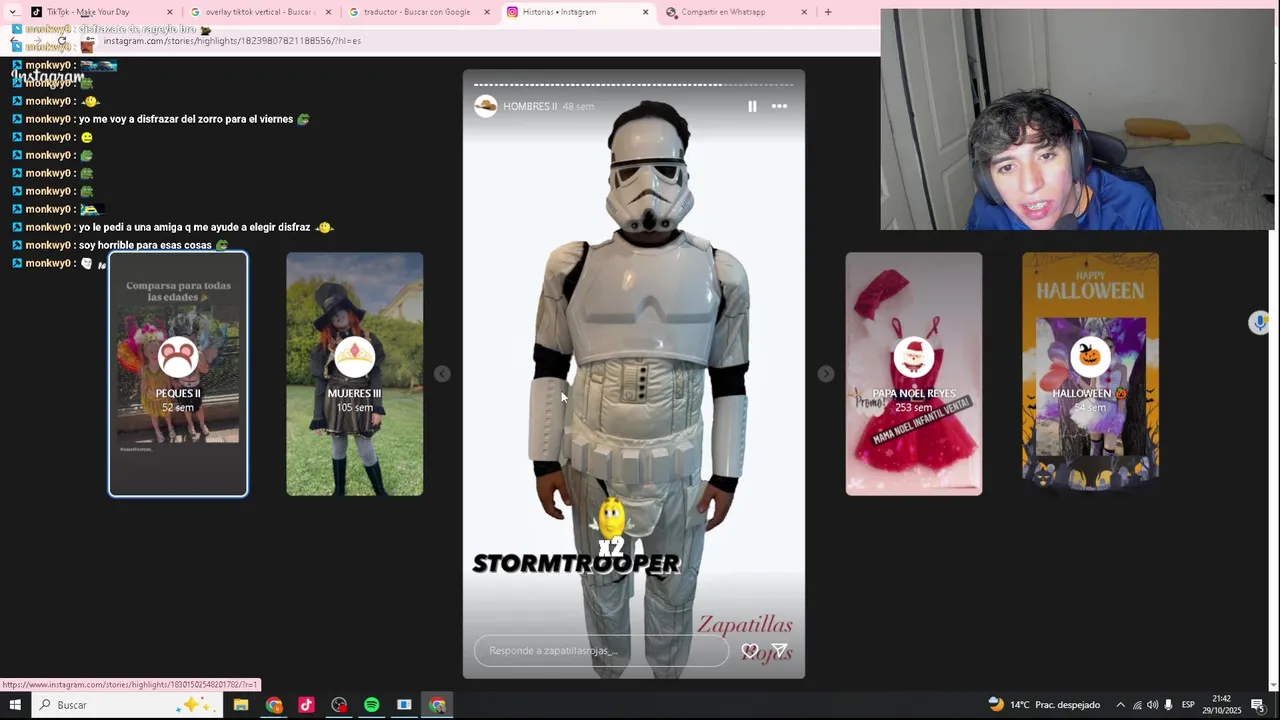Advance to the next story arrow
Screen dimensions: 1280x720
coord(825,374)
